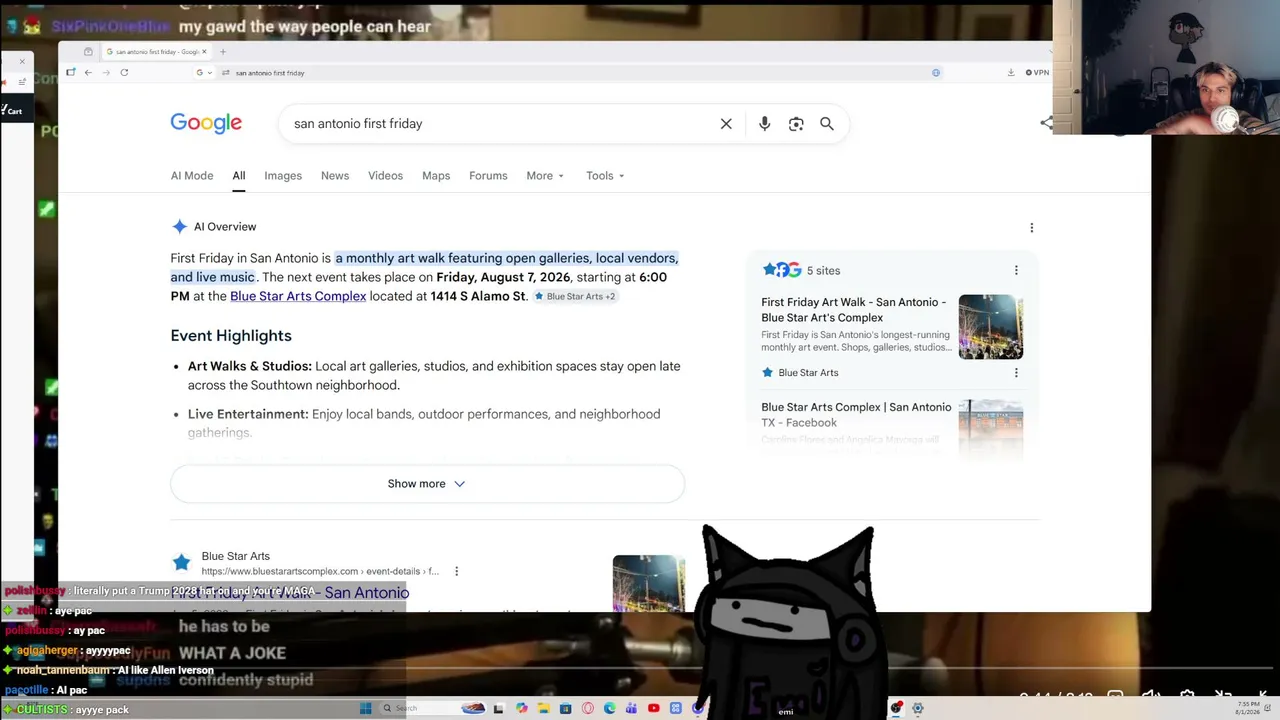
Task: Open the First Friday Art Walk source thumbnail
Action: (991, 327)
